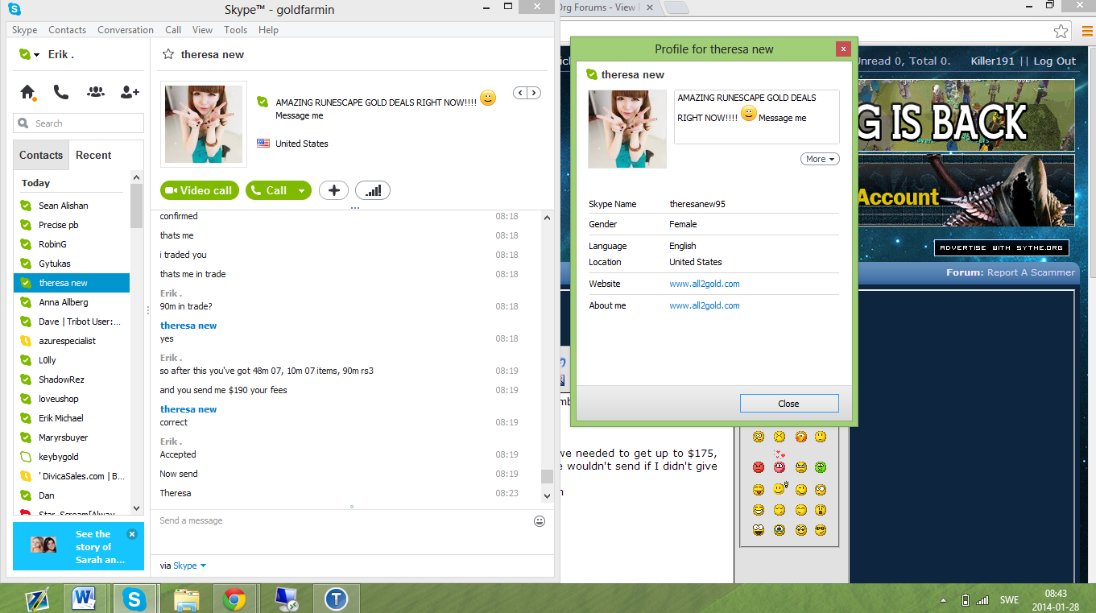The width and height of the screenshot is (1096, 613).
Task: Switch to the Contacts tab
Action: pyautogui.click(x=41, y=155)
